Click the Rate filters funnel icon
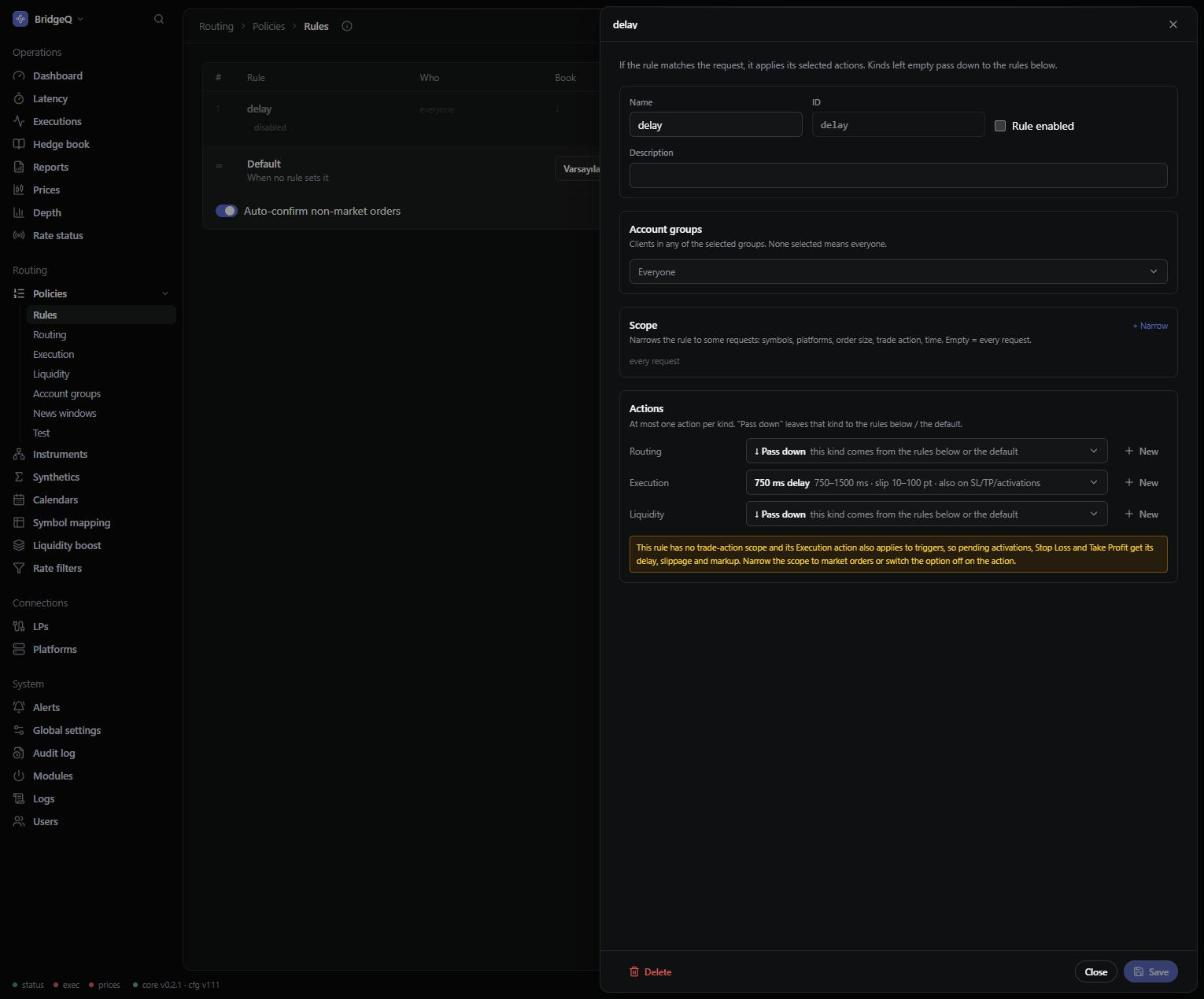This screenshot has height=999, width=1204. point(19,568)
